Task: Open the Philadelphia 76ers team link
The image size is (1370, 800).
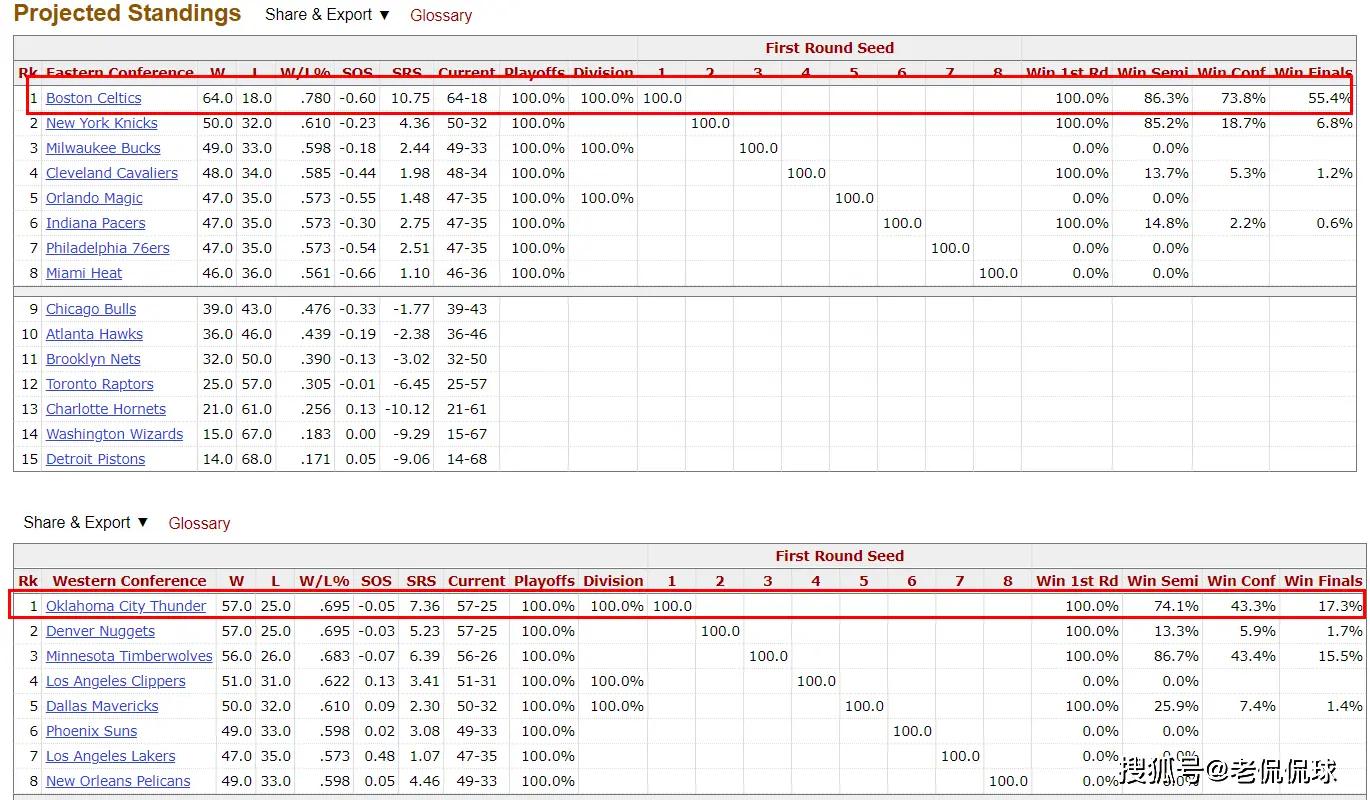Action: 108,248
